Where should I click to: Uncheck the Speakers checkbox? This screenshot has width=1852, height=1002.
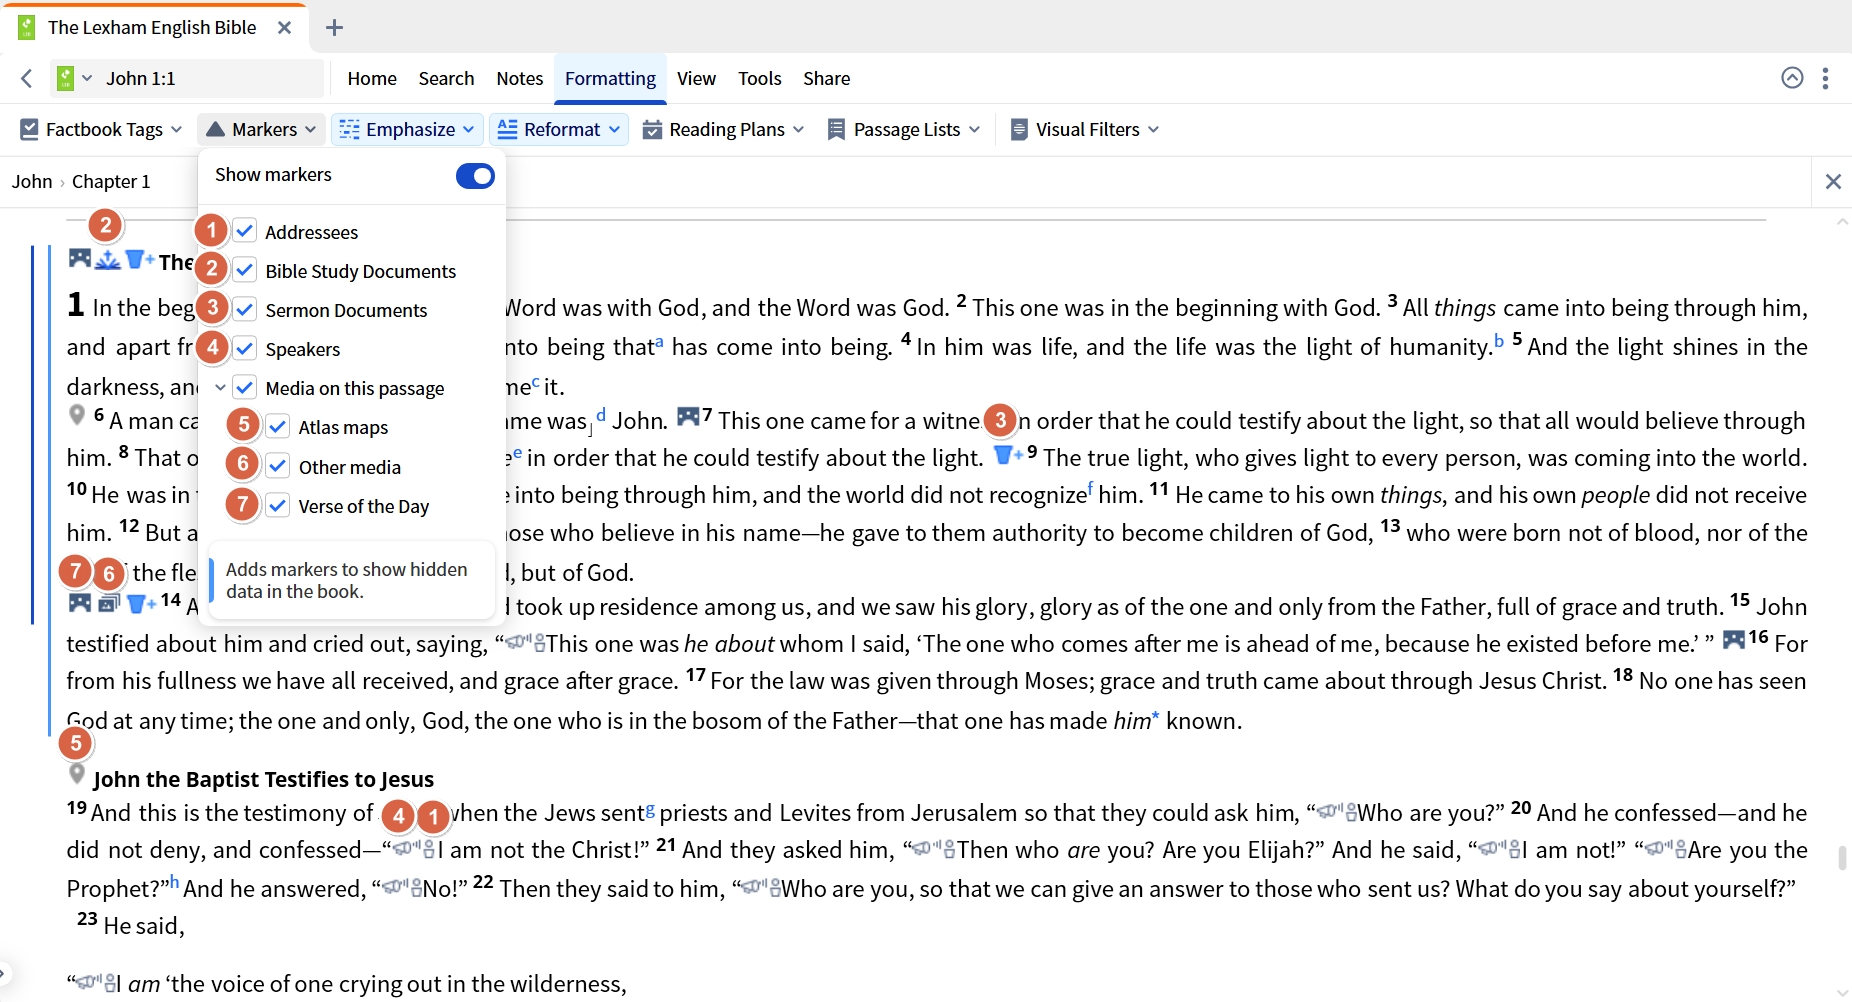coord(245,348)
